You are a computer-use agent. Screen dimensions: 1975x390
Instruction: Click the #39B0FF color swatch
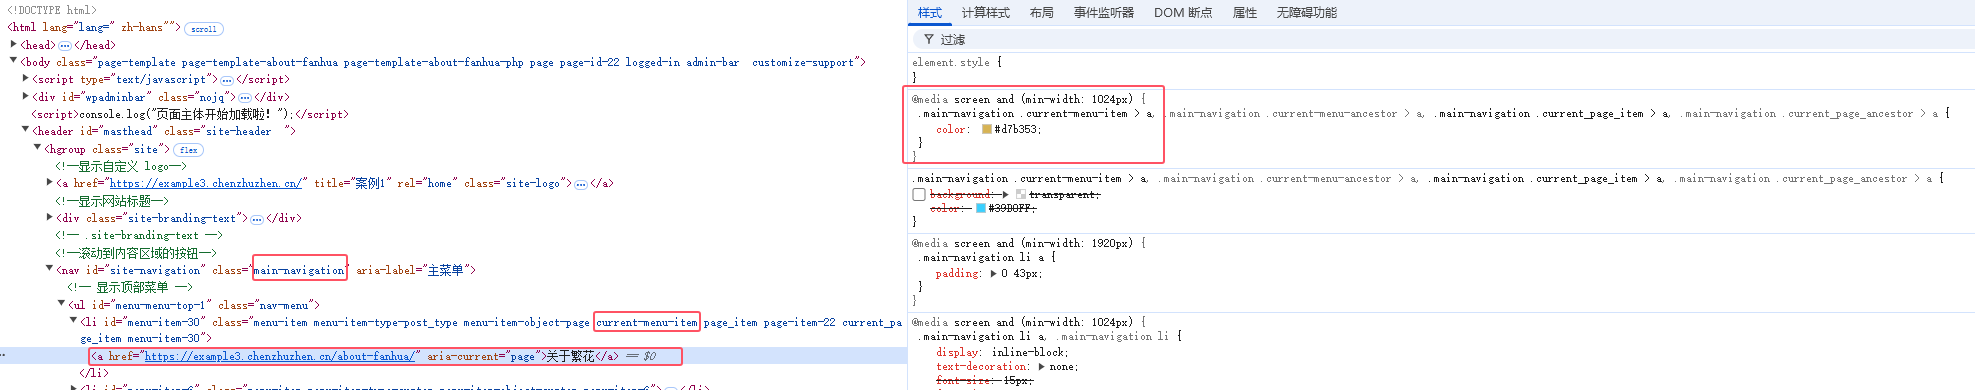[x=981, y=208]
